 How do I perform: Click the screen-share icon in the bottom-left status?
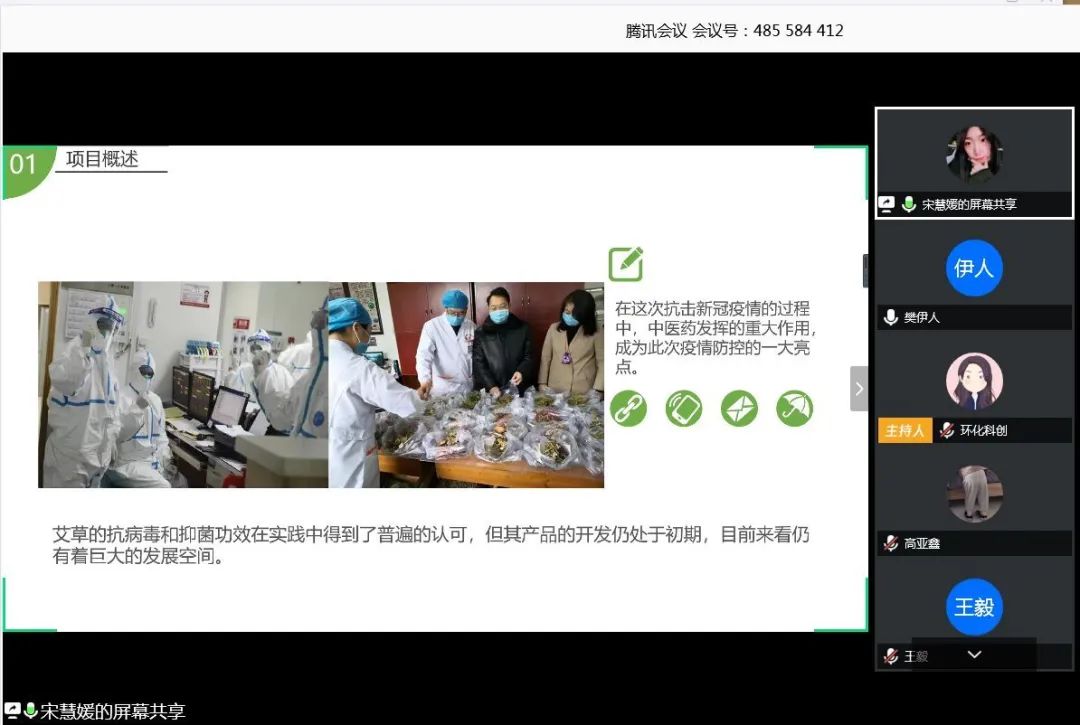(x=12, y=711)
